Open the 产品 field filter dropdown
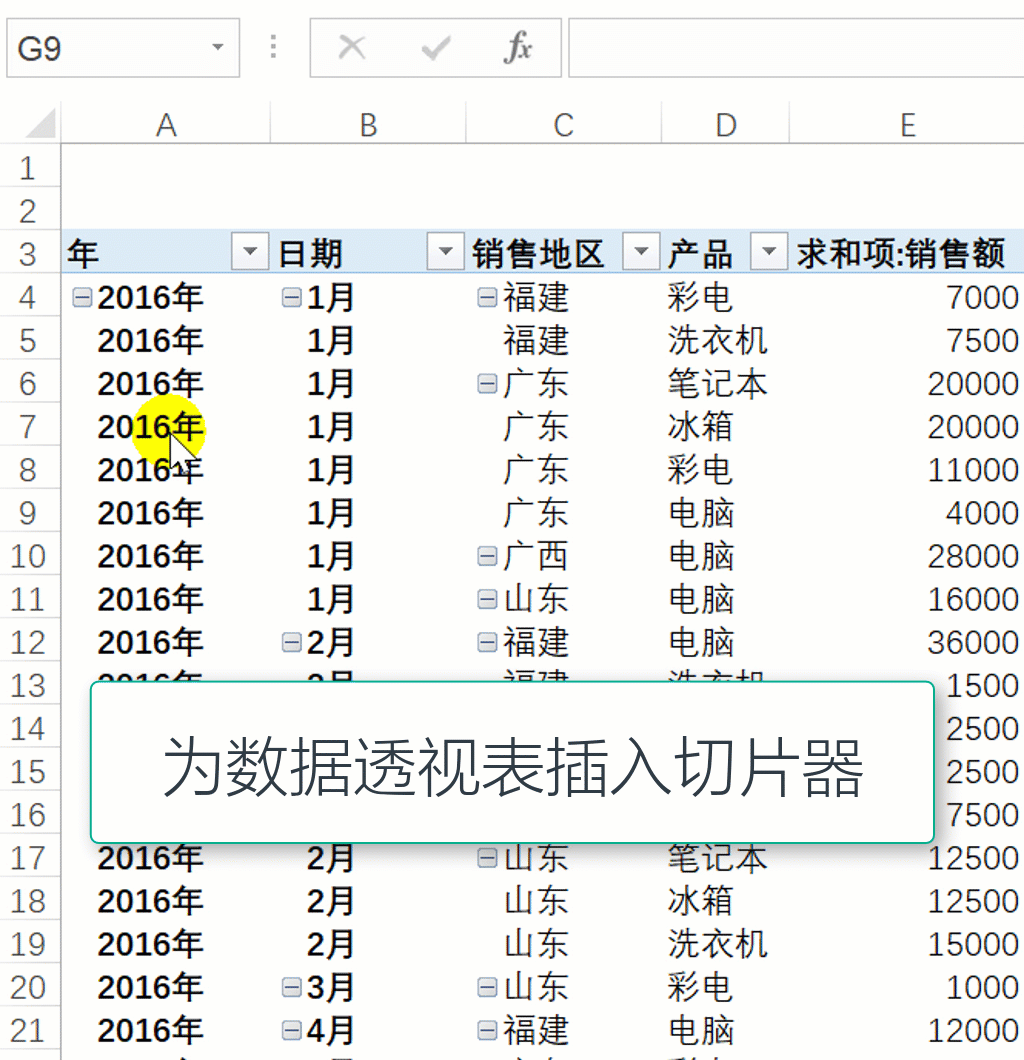The height and width of the screenshot is (1060, 1024). point(768,254)
